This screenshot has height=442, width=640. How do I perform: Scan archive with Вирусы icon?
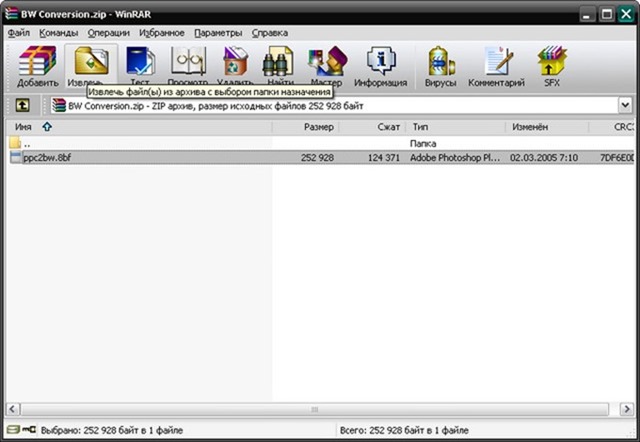tap(441, 61)
